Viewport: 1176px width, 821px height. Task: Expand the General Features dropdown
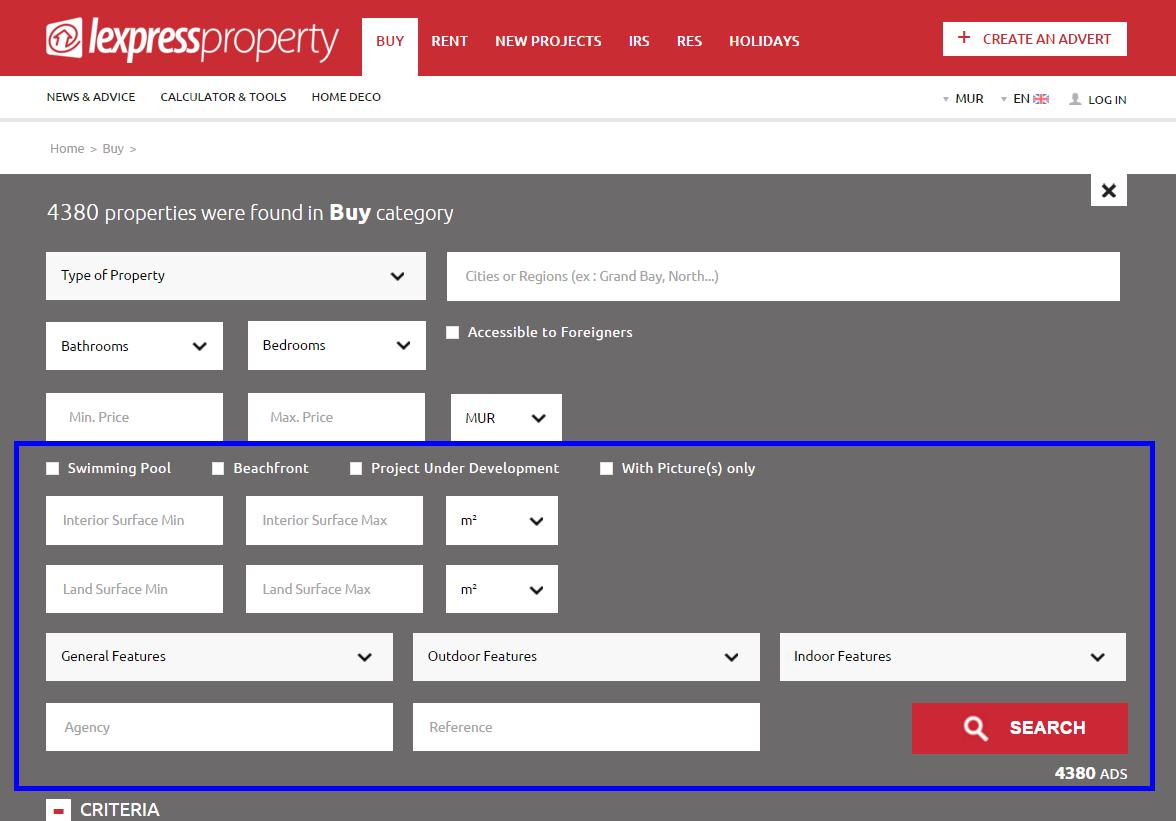coord(219,657)
